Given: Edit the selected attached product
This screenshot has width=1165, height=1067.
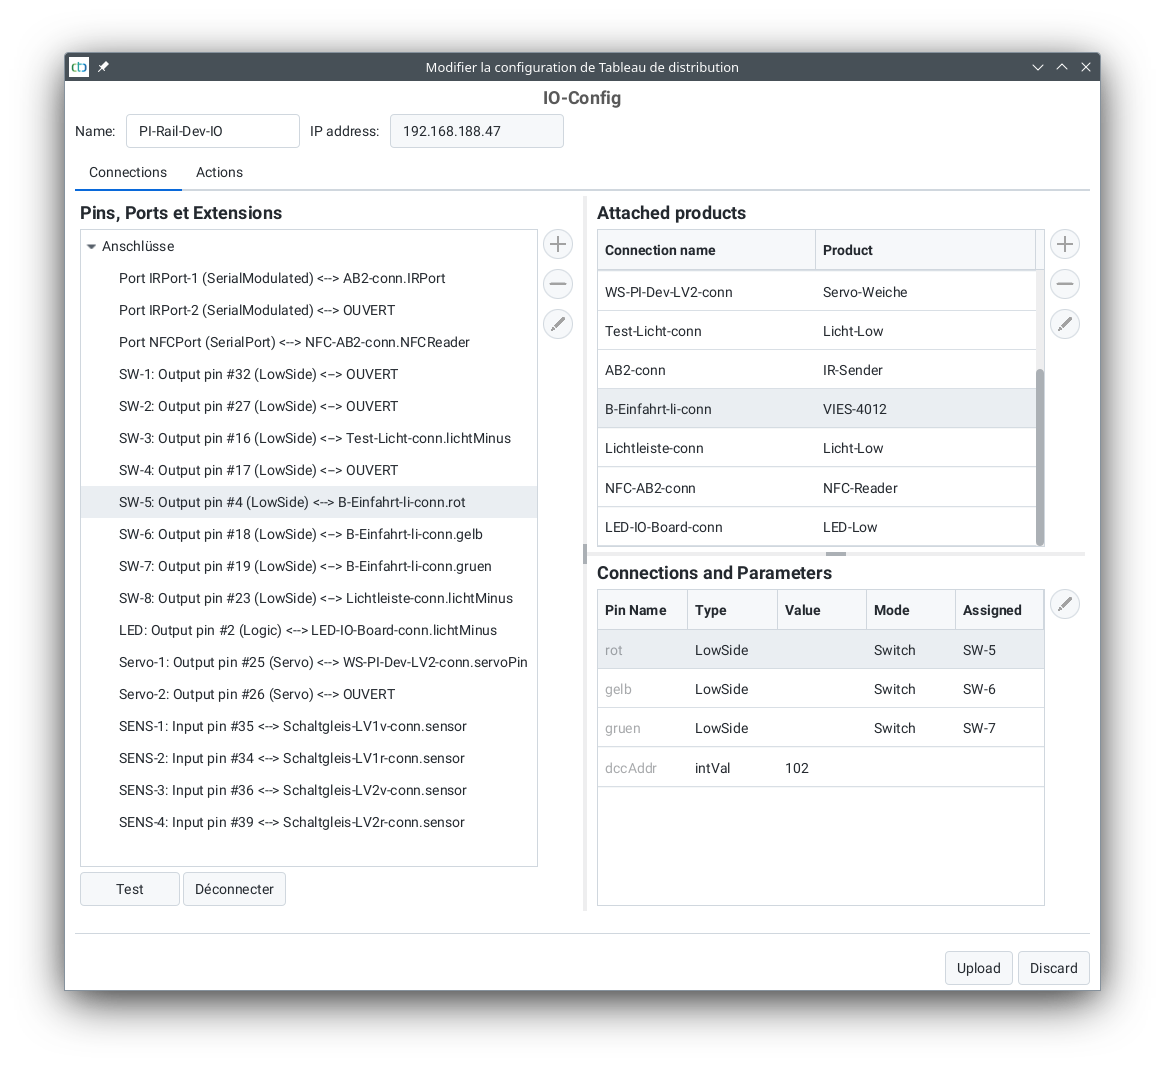Looking at the screenshot, I should pos(1065,324).
